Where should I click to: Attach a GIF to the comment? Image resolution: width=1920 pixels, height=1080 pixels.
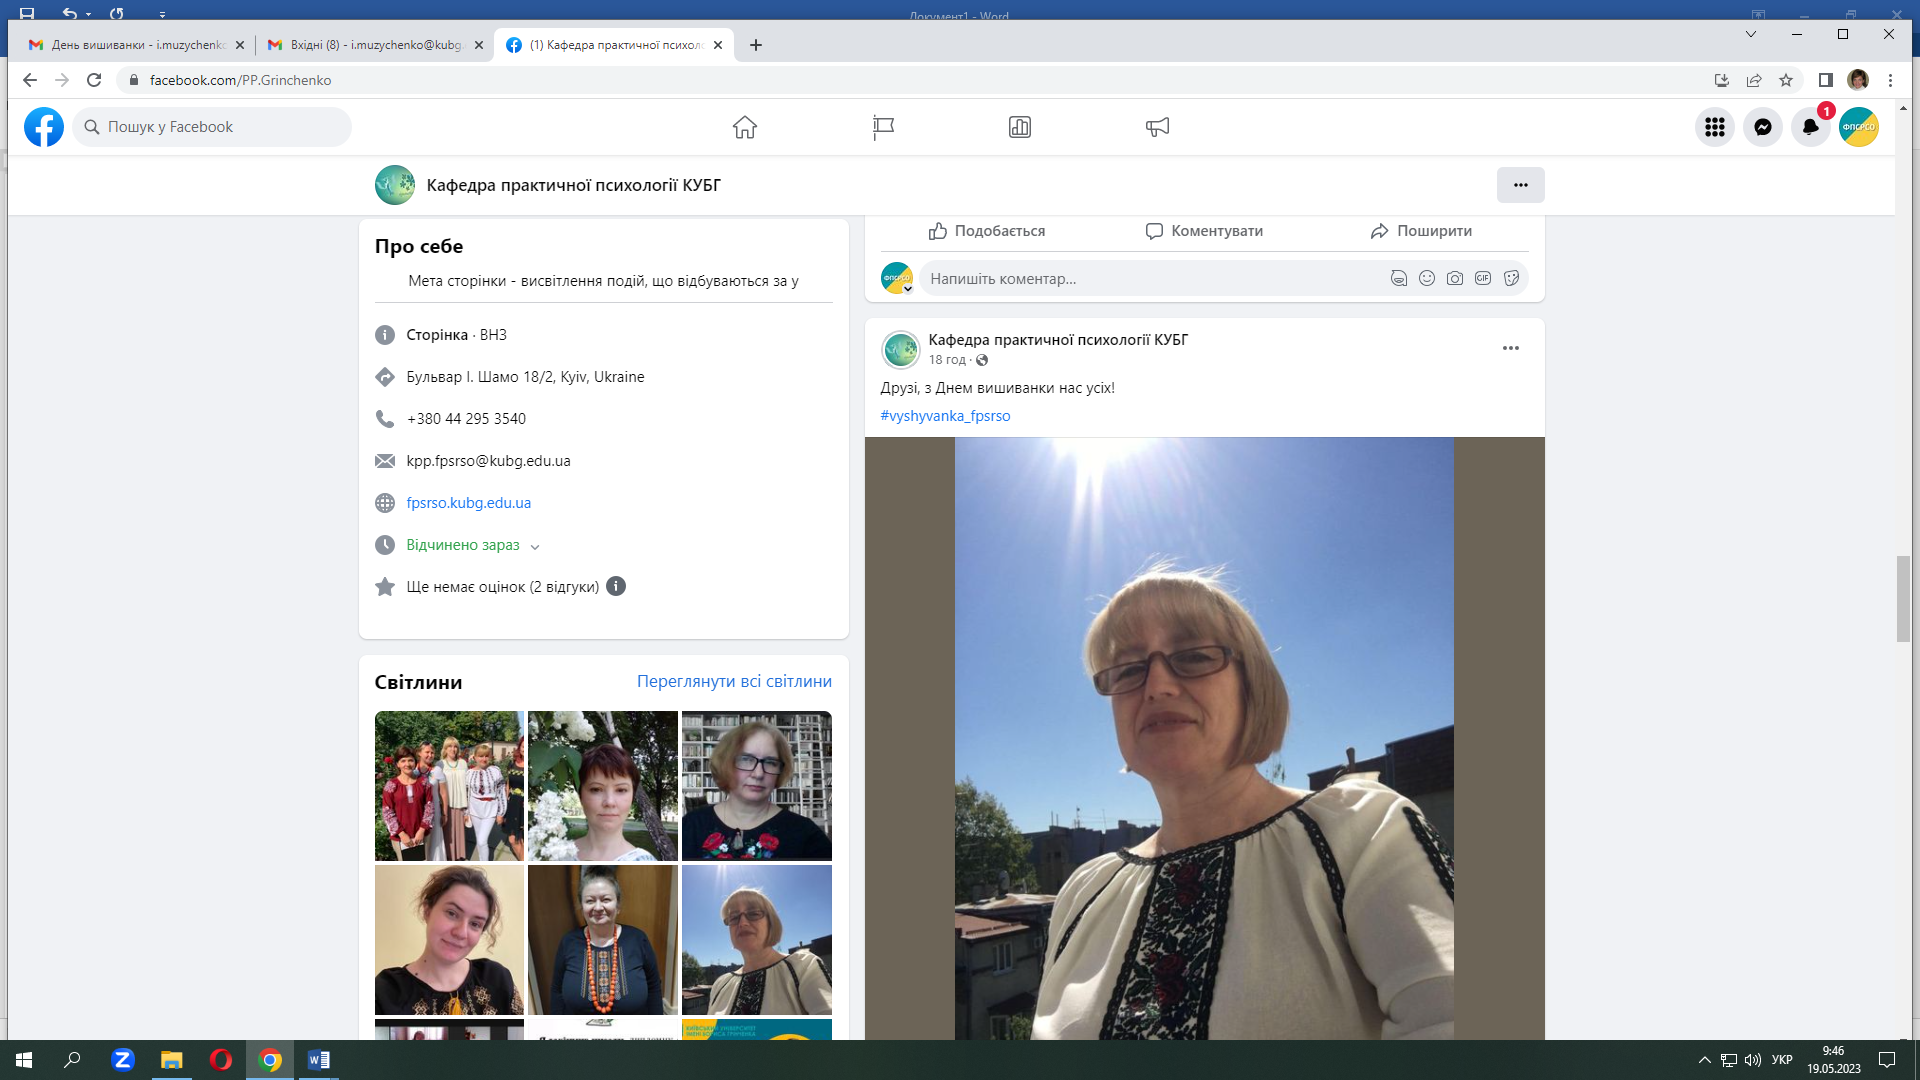(x=1483, y=278)
